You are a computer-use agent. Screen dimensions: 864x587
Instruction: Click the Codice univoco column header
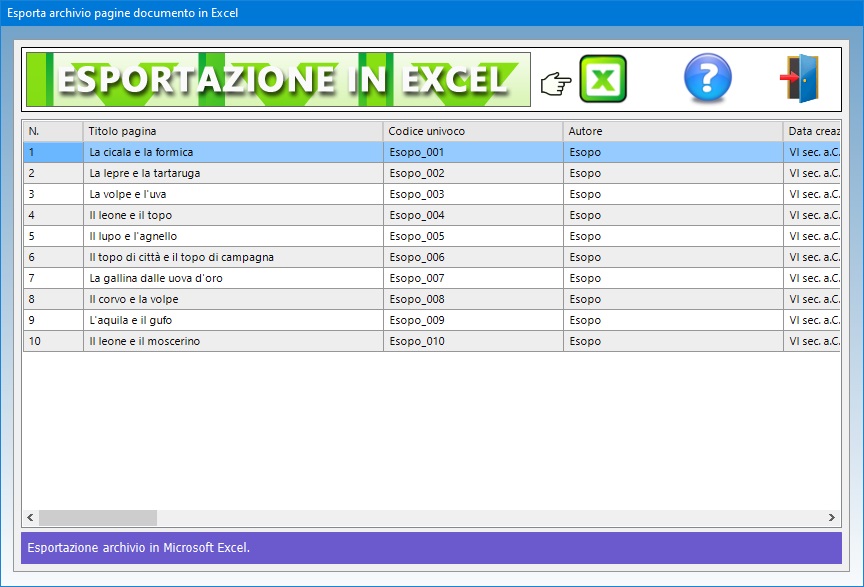coord(472,131)
